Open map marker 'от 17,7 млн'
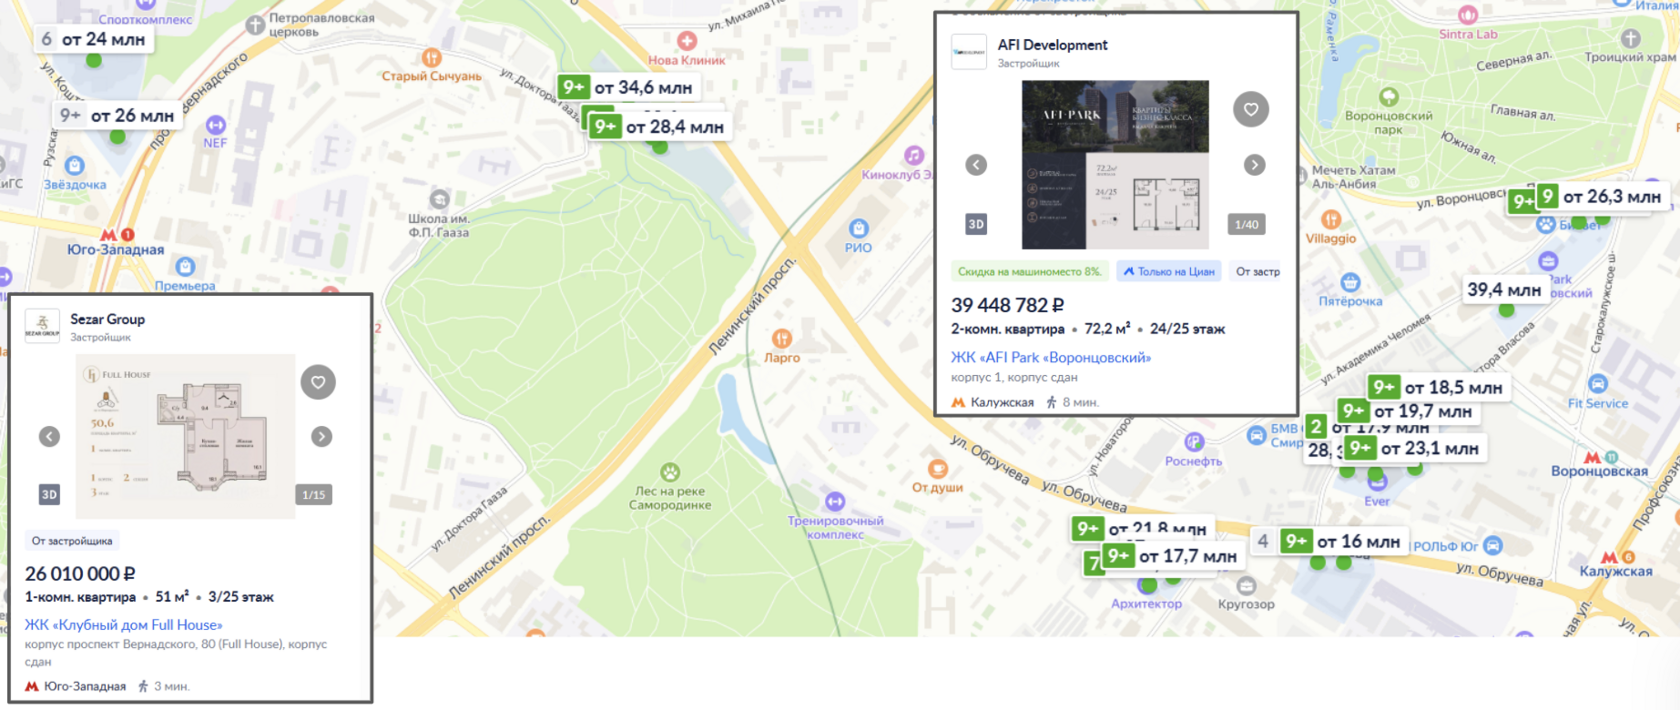The image size is (1680, 710). point(1174,556)
